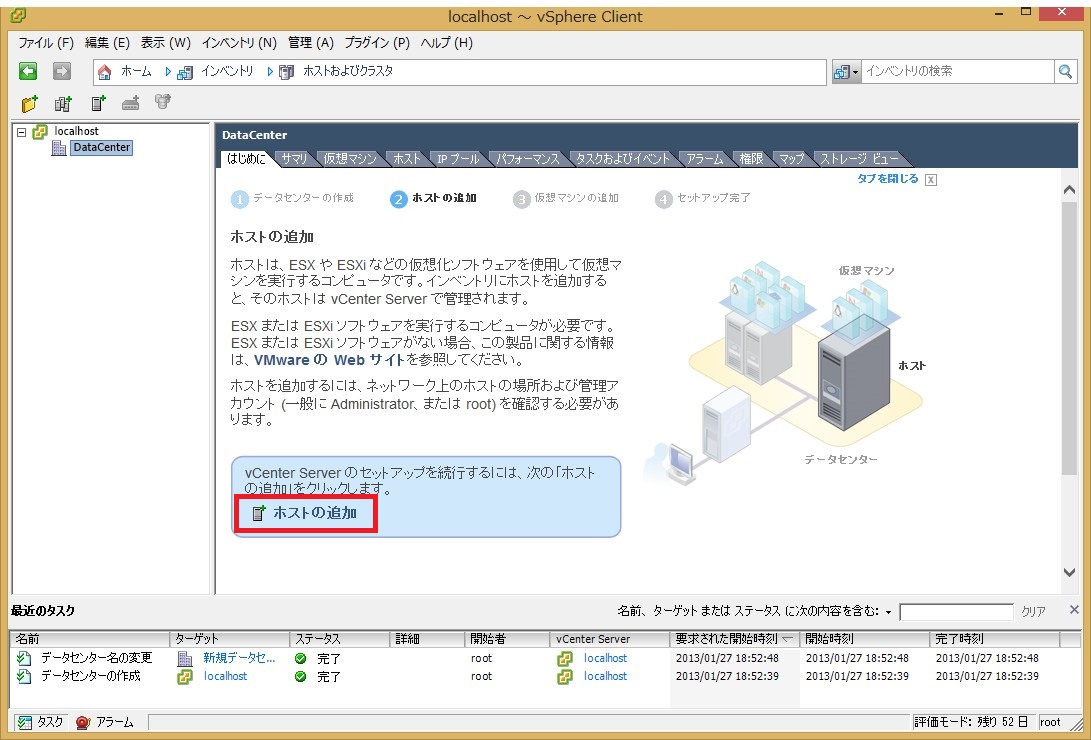Create a new folder with the toolbar icon
Viewport: 1091px width, 740px height.
click(x=29, y=104)
